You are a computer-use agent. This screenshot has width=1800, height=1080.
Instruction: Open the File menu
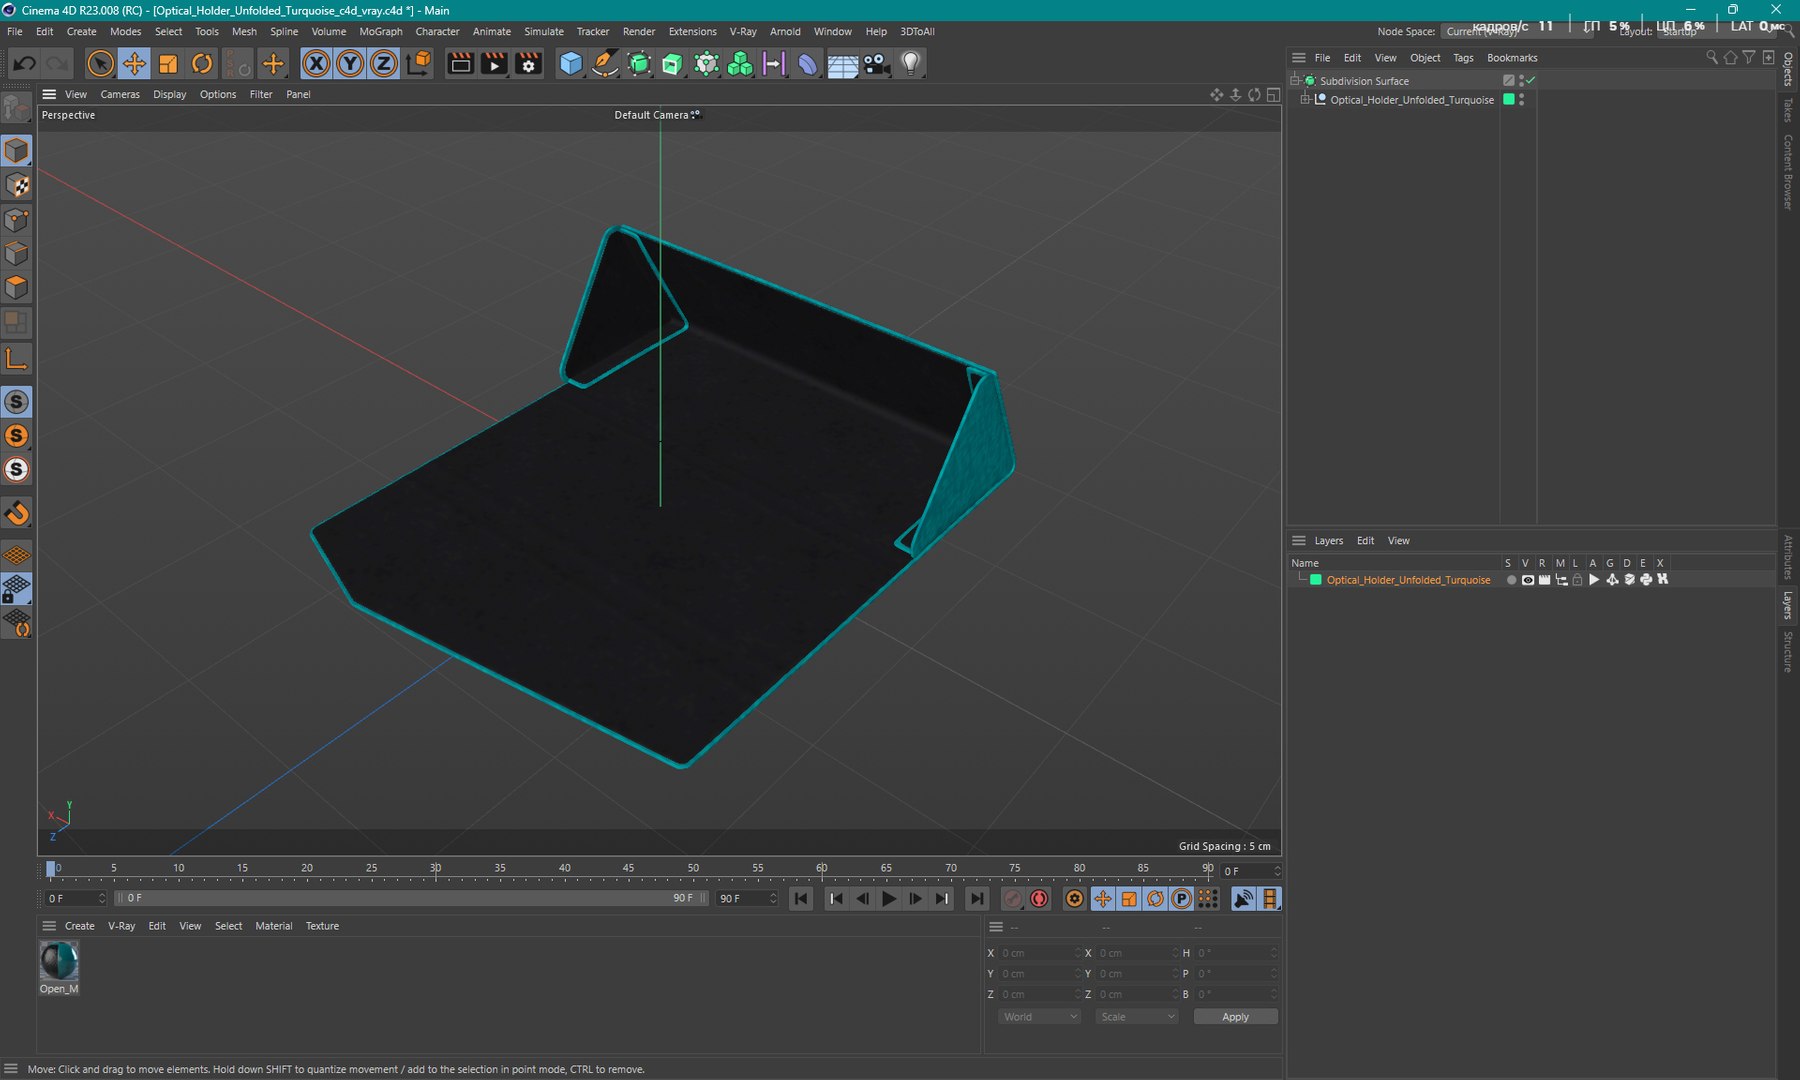[x=15, y=32]
